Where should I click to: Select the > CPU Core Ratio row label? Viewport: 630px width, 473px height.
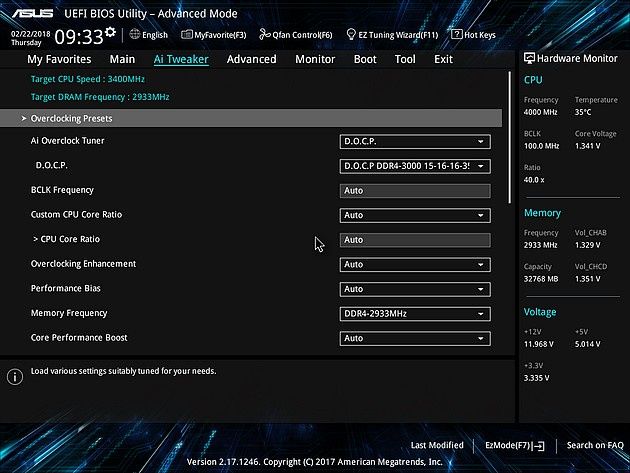coord(66,239)
